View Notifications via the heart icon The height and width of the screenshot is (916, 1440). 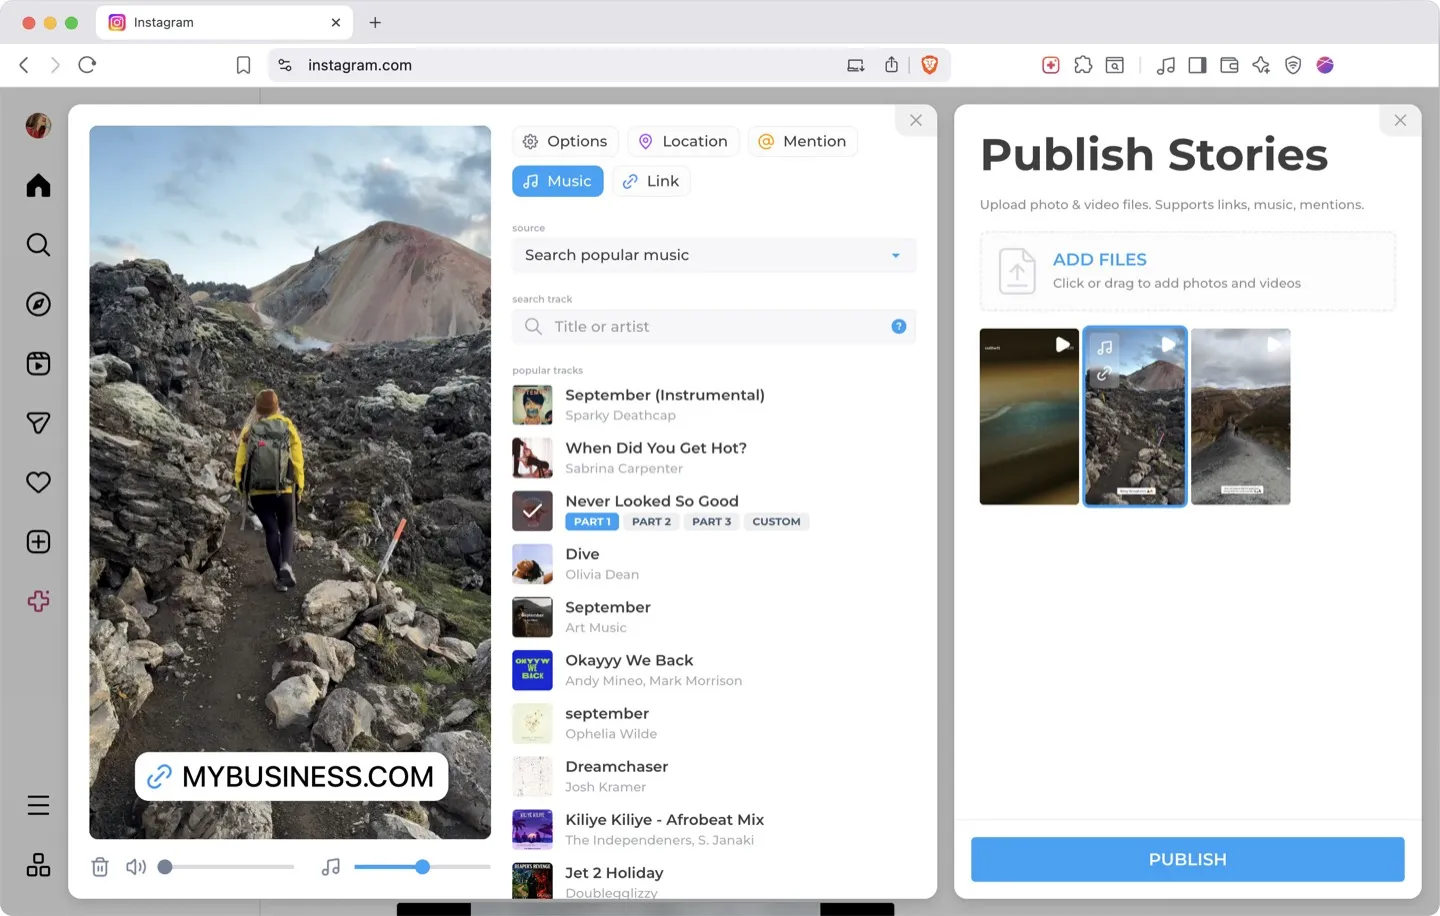37,482
